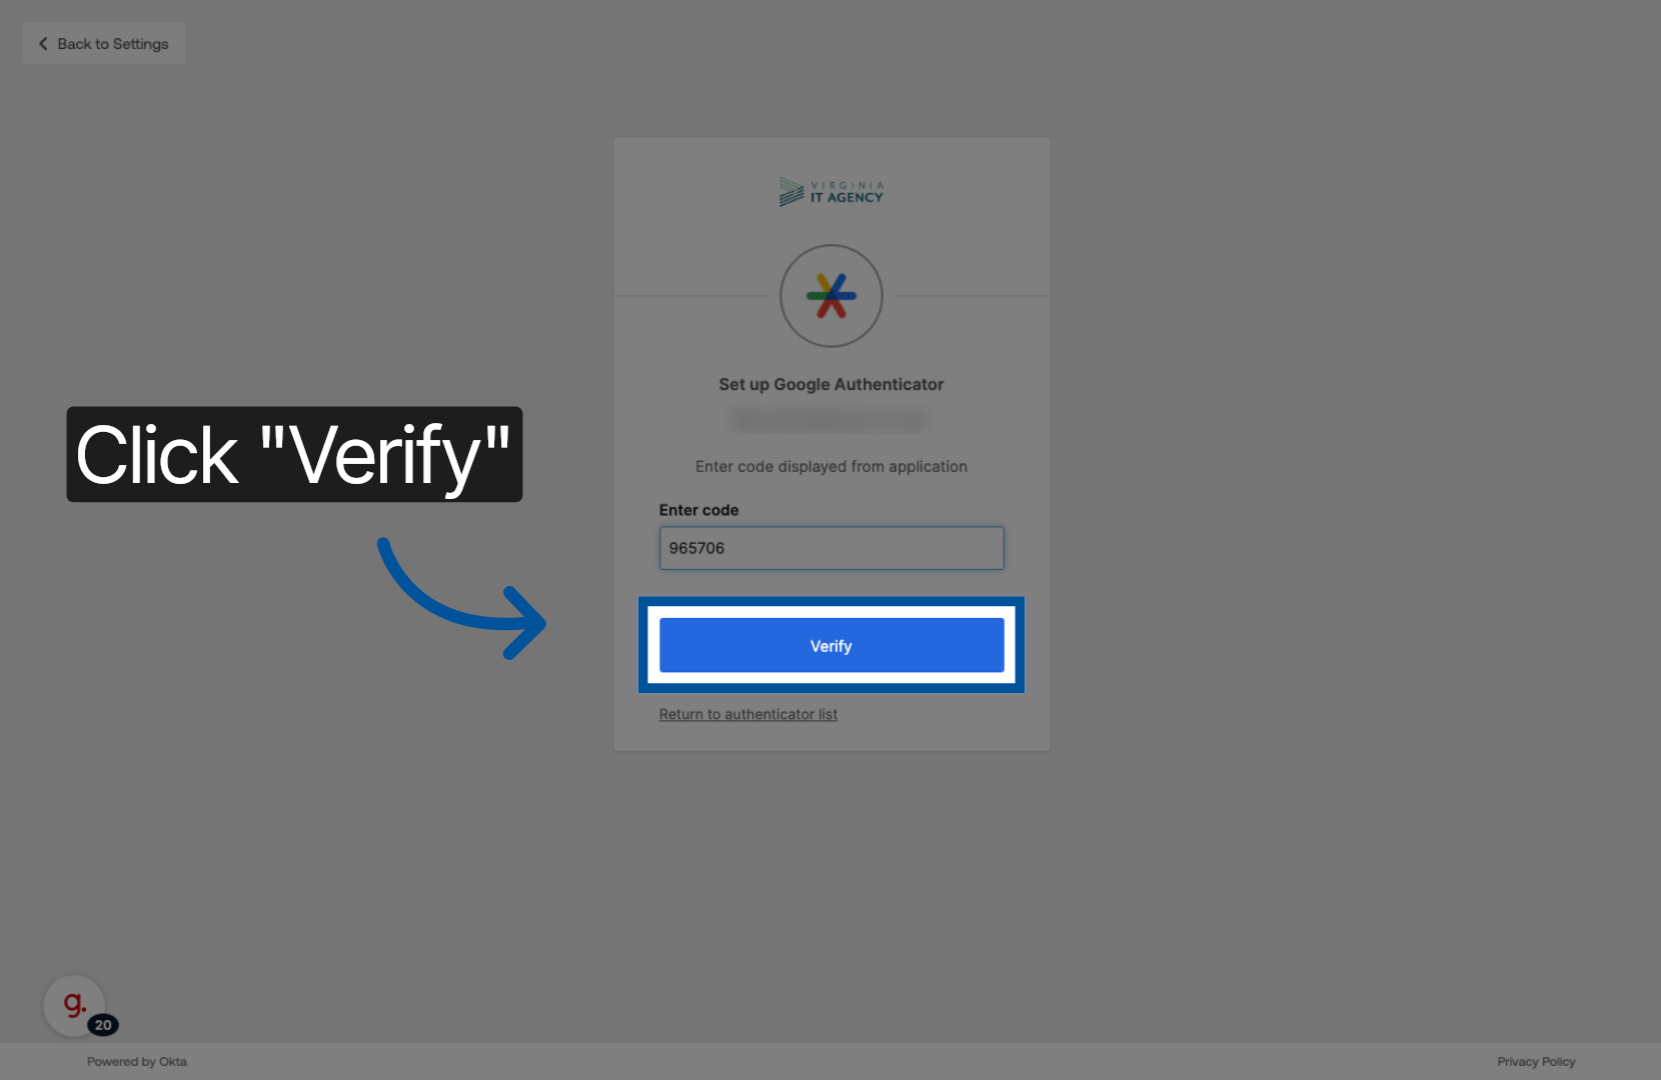Click the 20 step counter badge
The height and width of the screenshot is (1080, 1661).
pyautogui.click(x=103, y=1025)
